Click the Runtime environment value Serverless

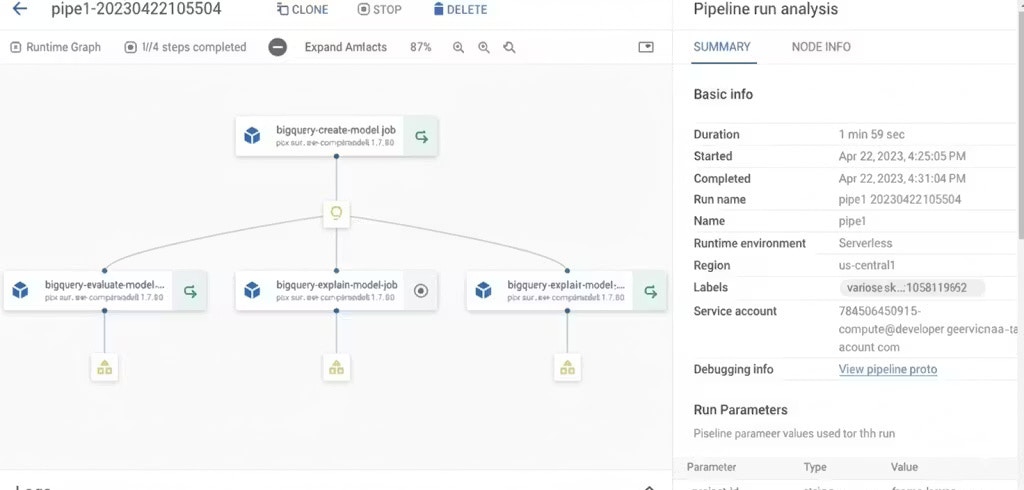865,243
